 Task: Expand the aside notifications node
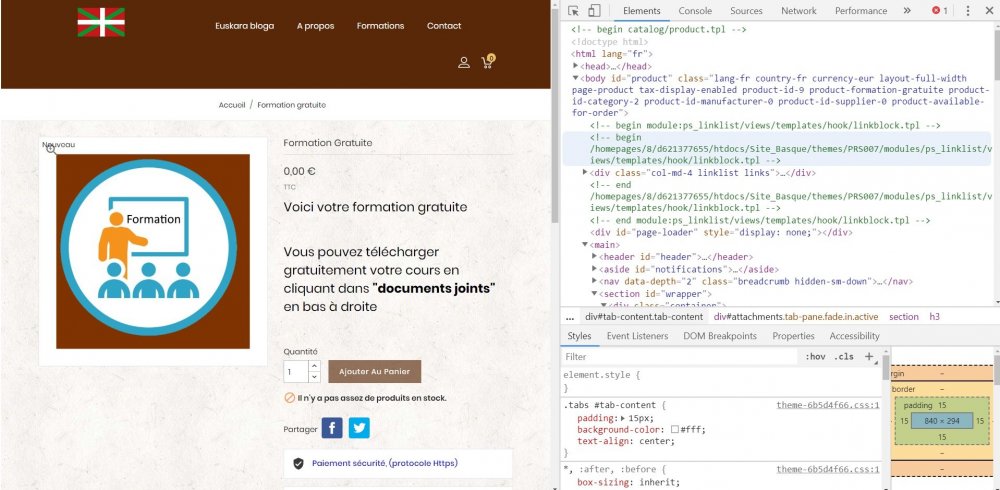point(594,269)
